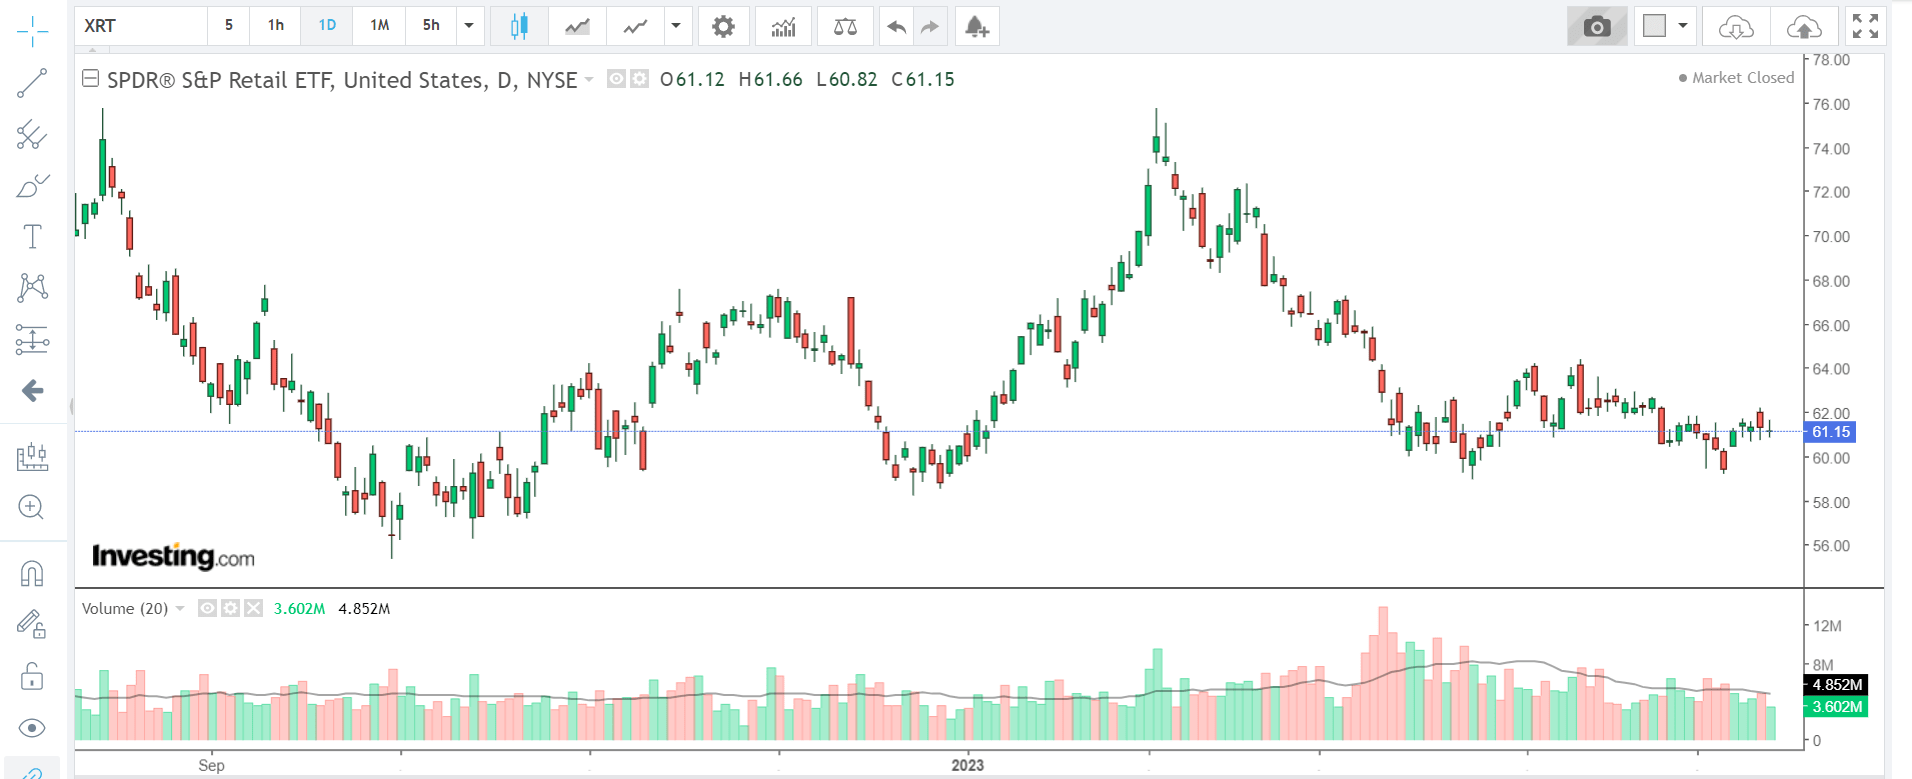The width and height of the screenshot is (1912, 779).
Task: Enter fullscreen mode
Action: 1865,26
